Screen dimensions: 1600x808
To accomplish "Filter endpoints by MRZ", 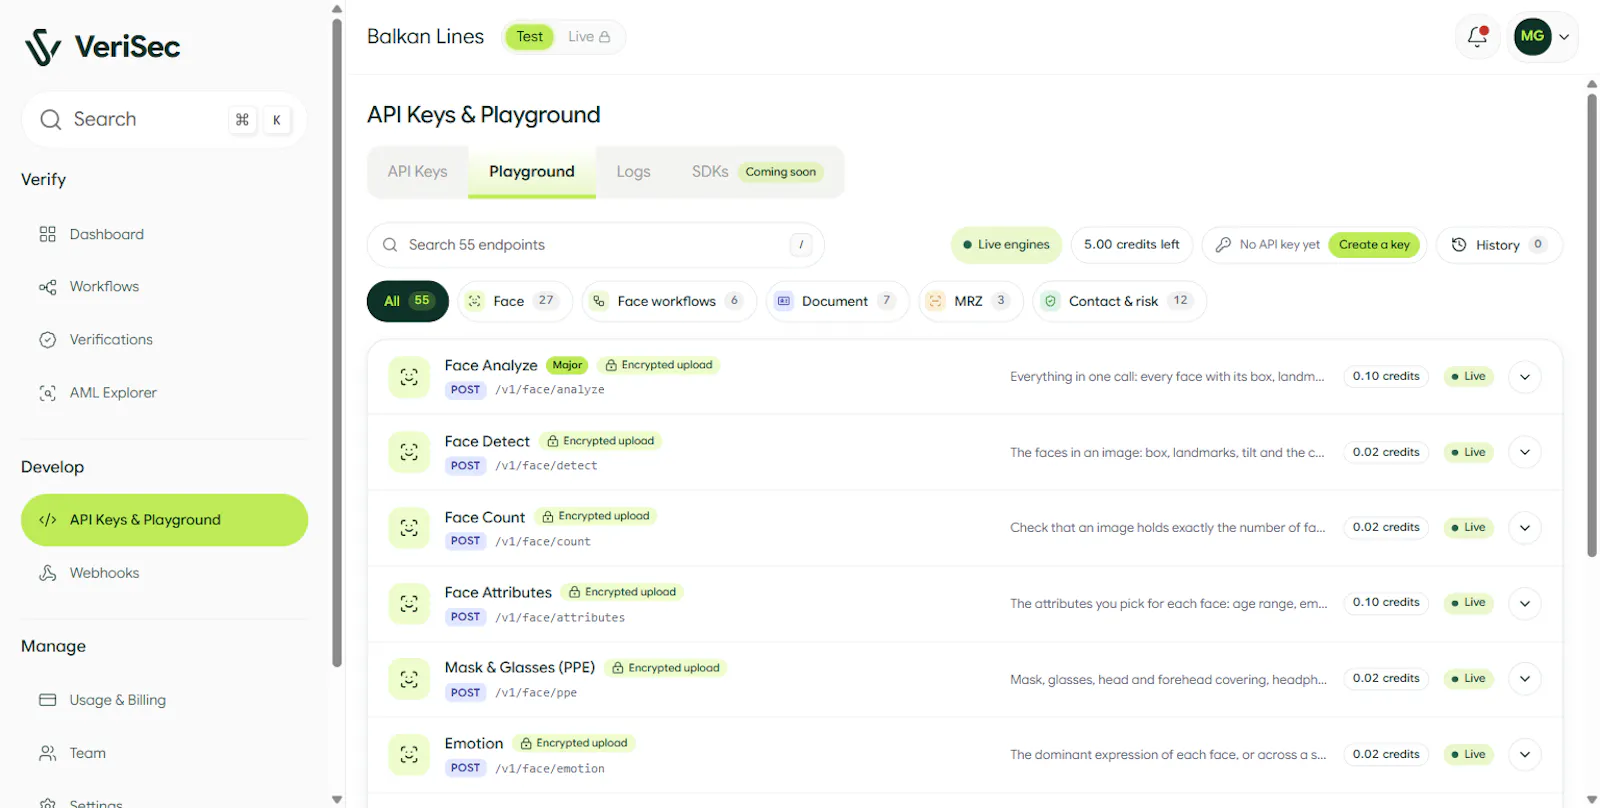I will 971,301.
